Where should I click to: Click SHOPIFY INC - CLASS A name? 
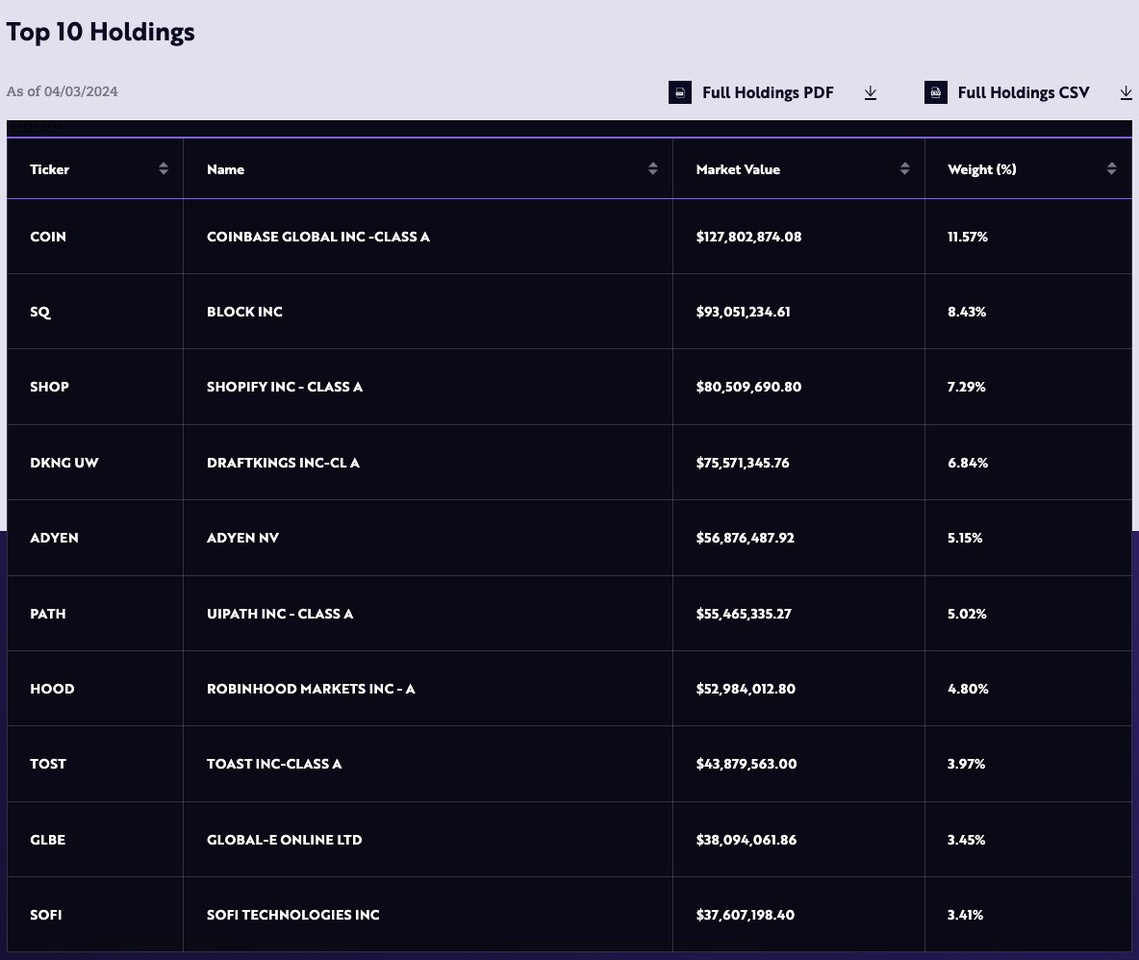click(x=285, y=387)
